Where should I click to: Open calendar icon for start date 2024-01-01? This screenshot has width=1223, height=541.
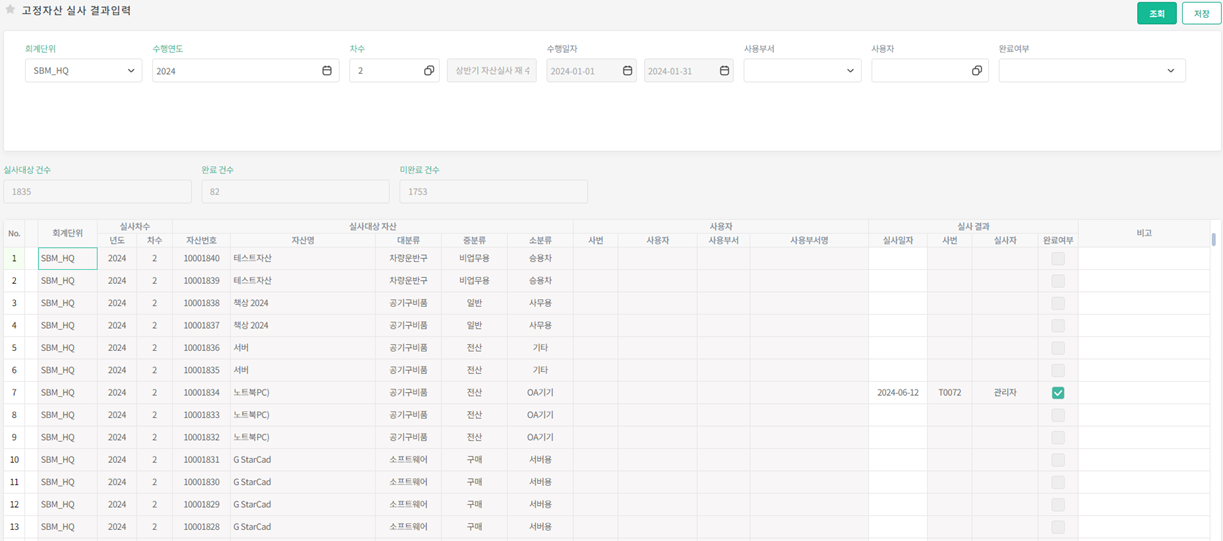click(627, 71)
